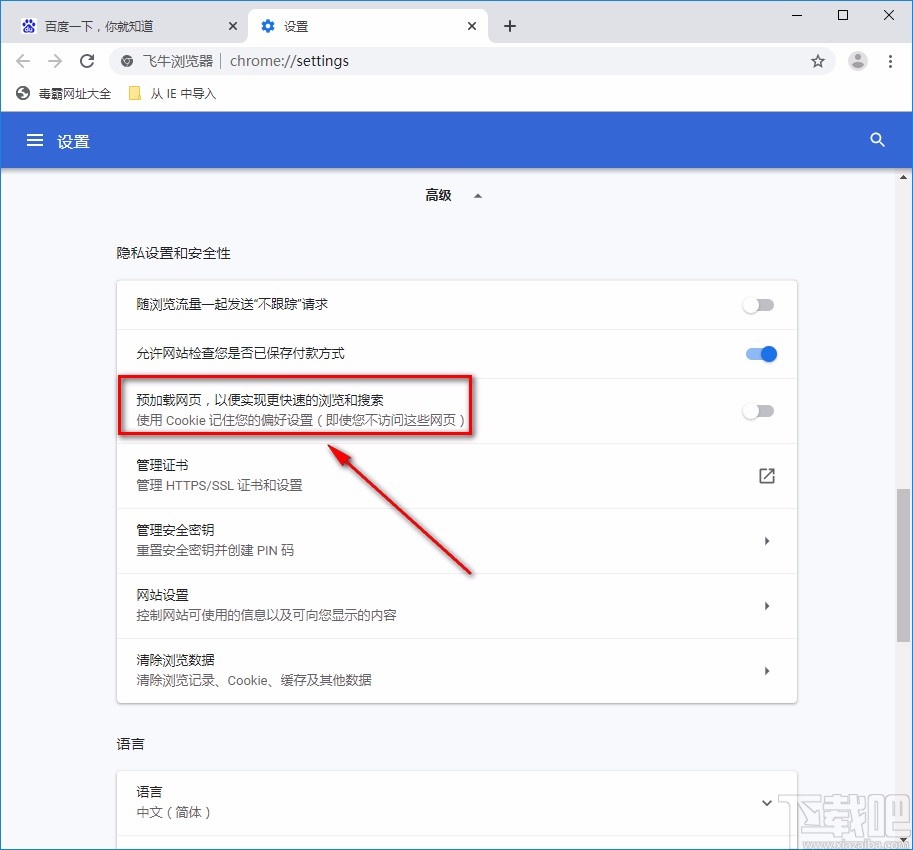Click the search icon in the settings header
The width and height of the screenshot is (913, 850).
click(x=877, y=140)
